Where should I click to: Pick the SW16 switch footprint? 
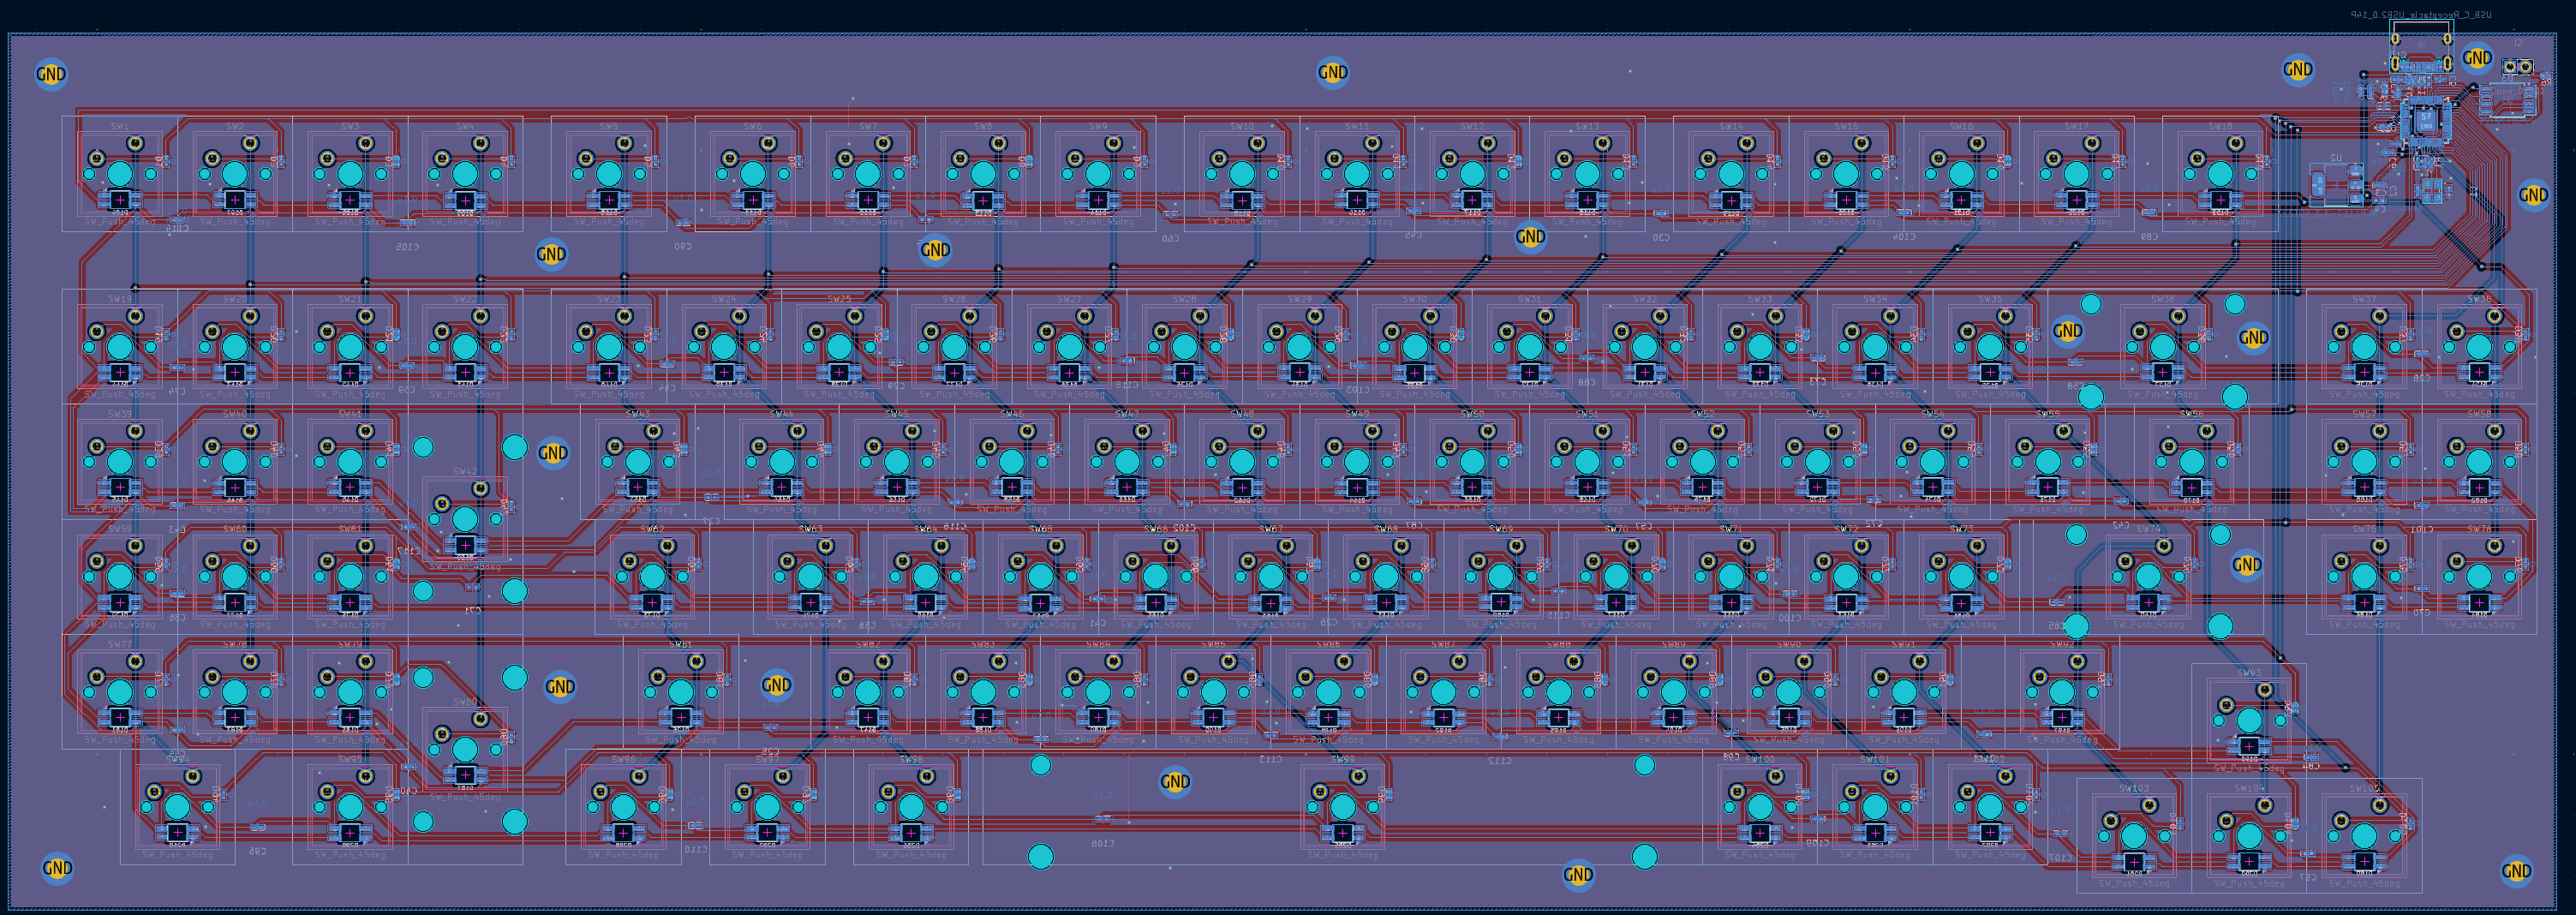coord(1961,174)
